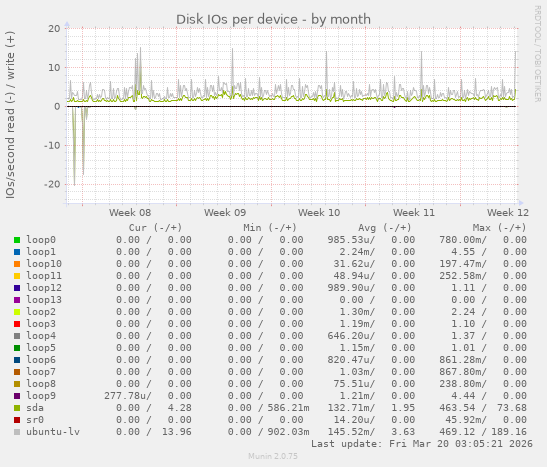Select the loop9 legend label

[41, 396]
